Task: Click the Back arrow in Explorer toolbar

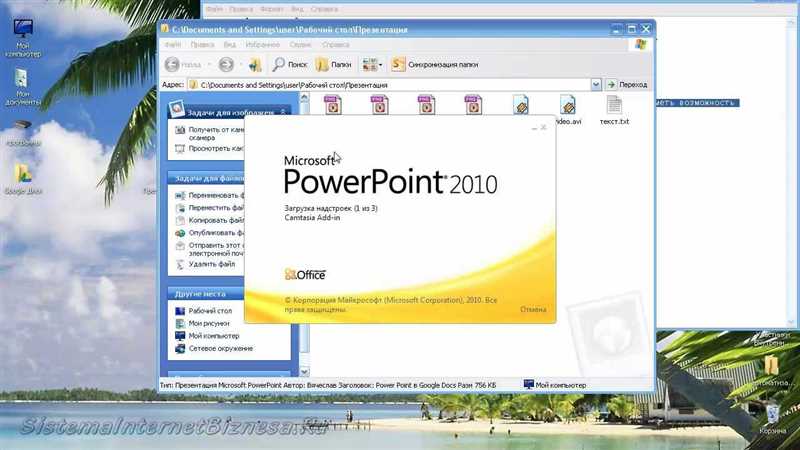Action: pos(172,64)
